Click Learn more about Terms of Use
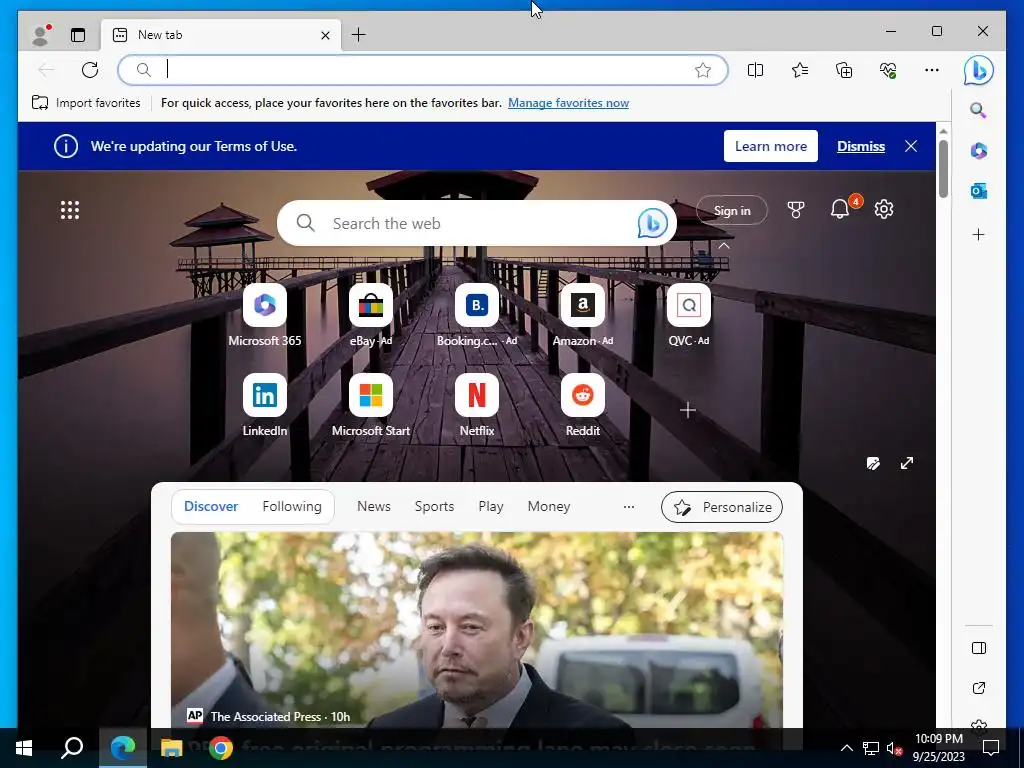The height and width of the screenshot is (768, 1024). (771, 146)
